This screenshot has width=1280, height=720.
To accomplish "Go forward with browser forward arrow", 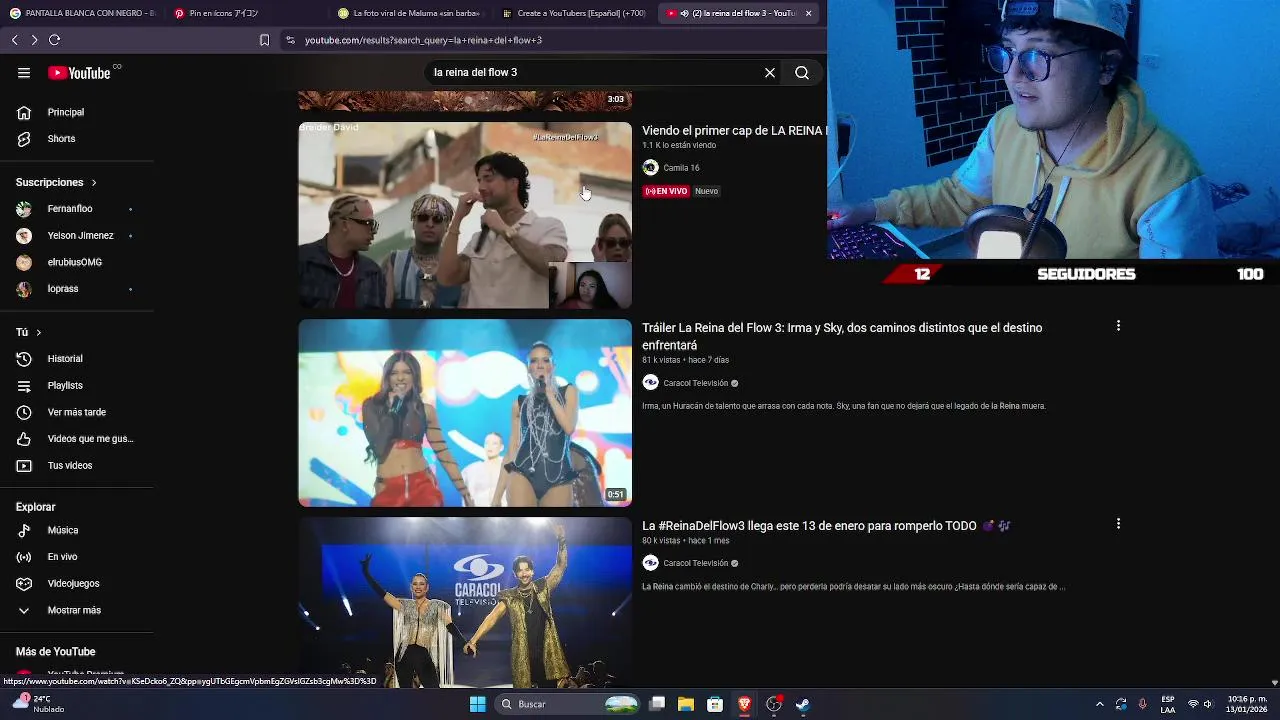I will [x=34, y=40].
